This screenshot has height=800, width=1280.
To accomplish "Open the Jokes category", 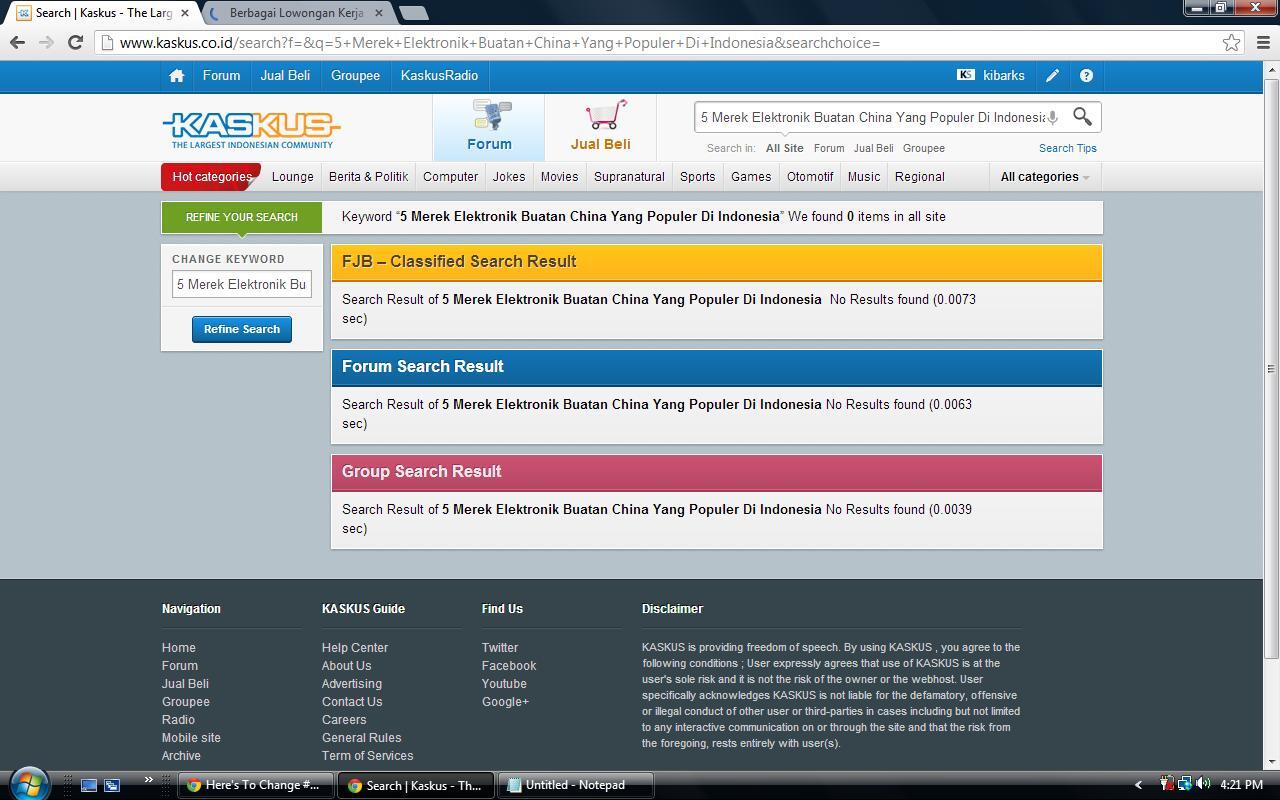I will (509, 177).
